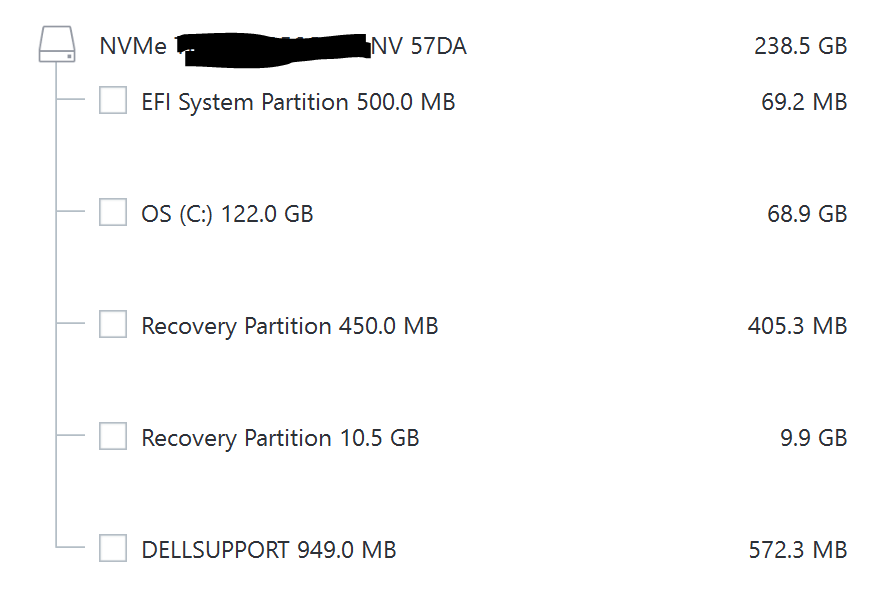
Task: Select the OS (C:) 122.0 GB entry
Action: pos(227,214)
